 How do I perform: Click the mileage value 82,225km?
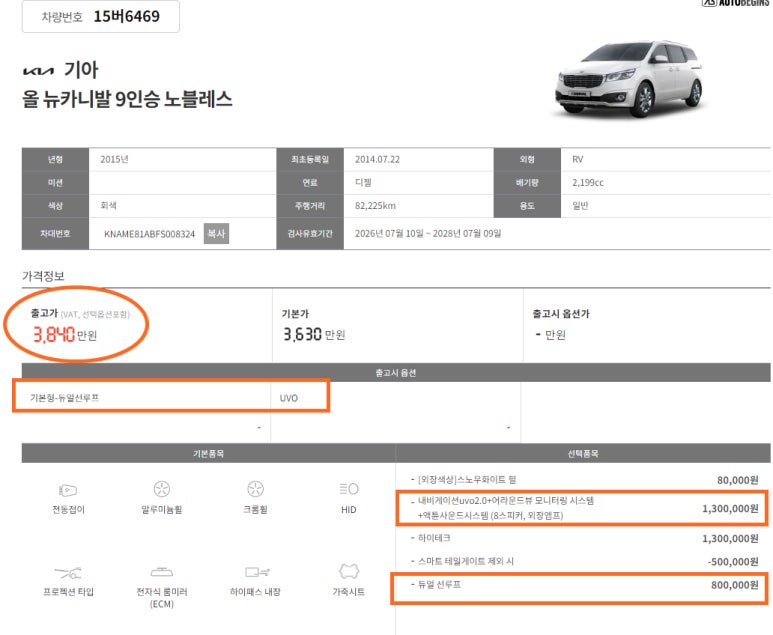tap(375, 206)
